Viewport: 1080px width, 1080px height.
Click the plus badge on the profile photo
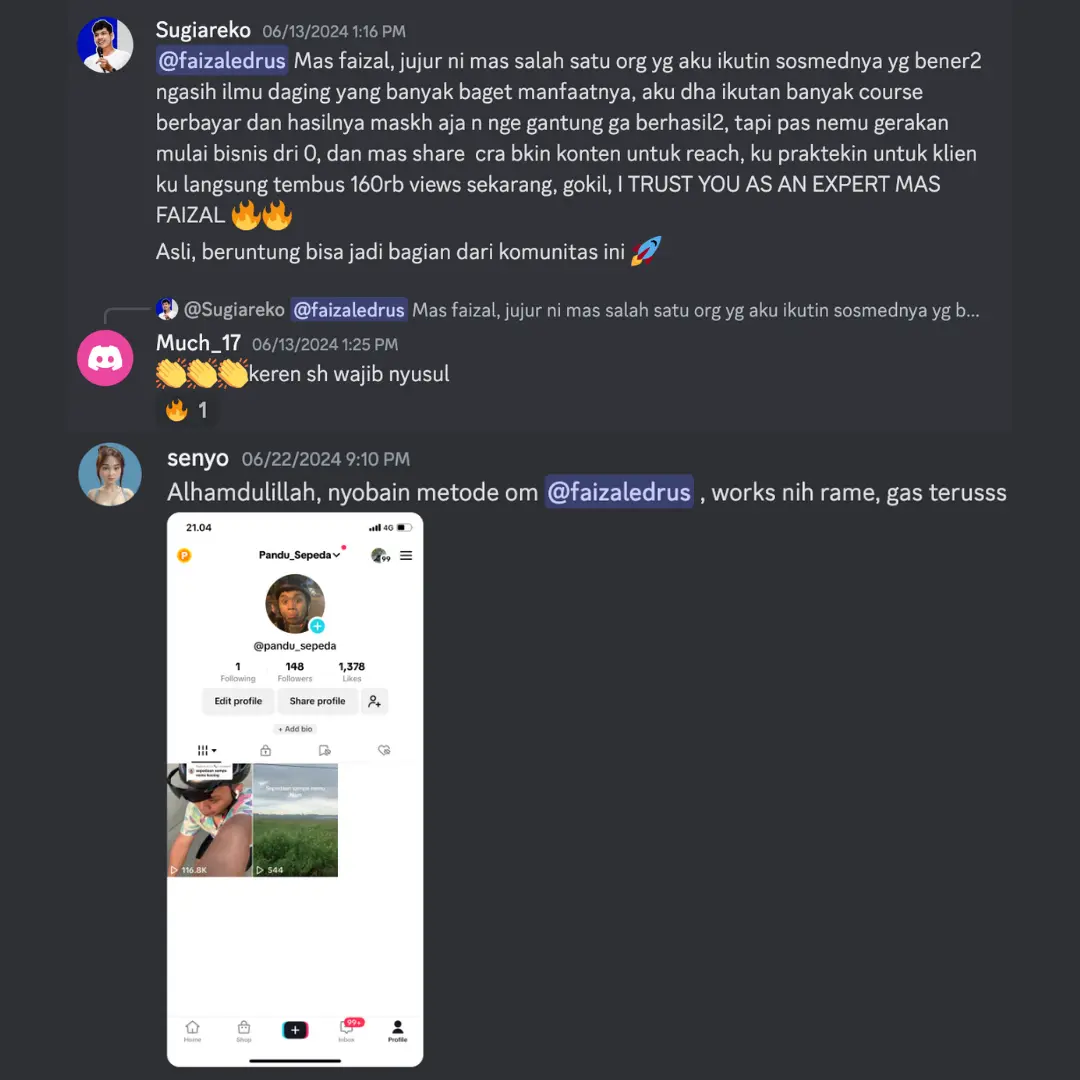(x=317, y=625)
